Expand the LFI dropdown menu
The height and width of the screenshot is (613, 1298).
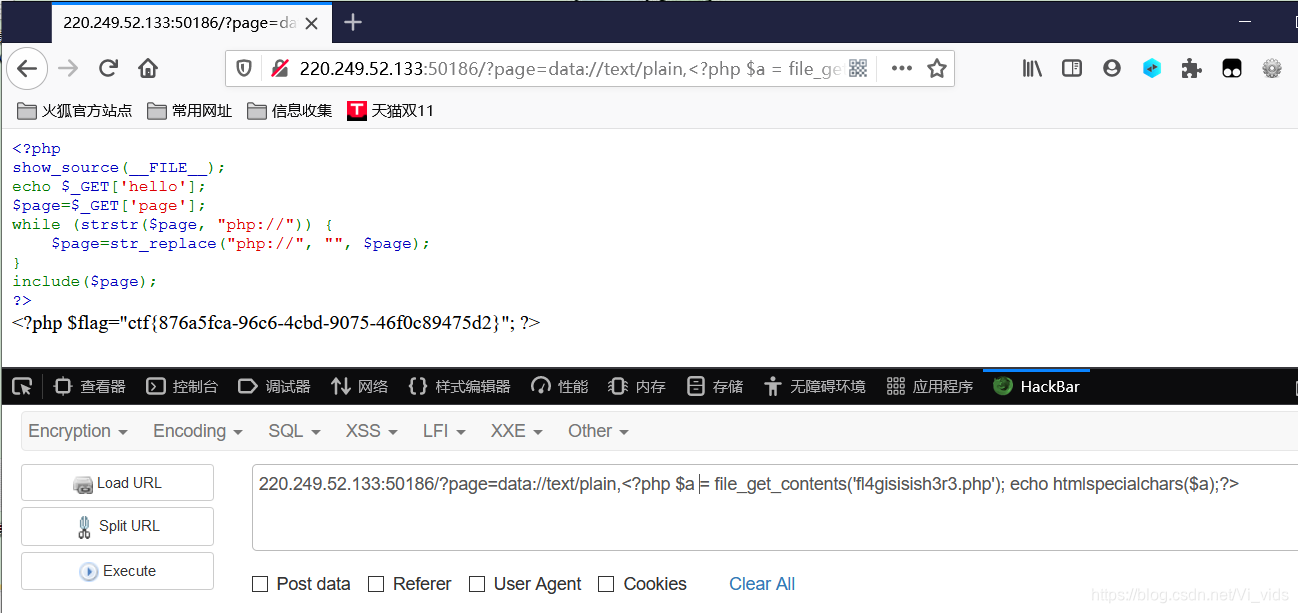(446, 431)
